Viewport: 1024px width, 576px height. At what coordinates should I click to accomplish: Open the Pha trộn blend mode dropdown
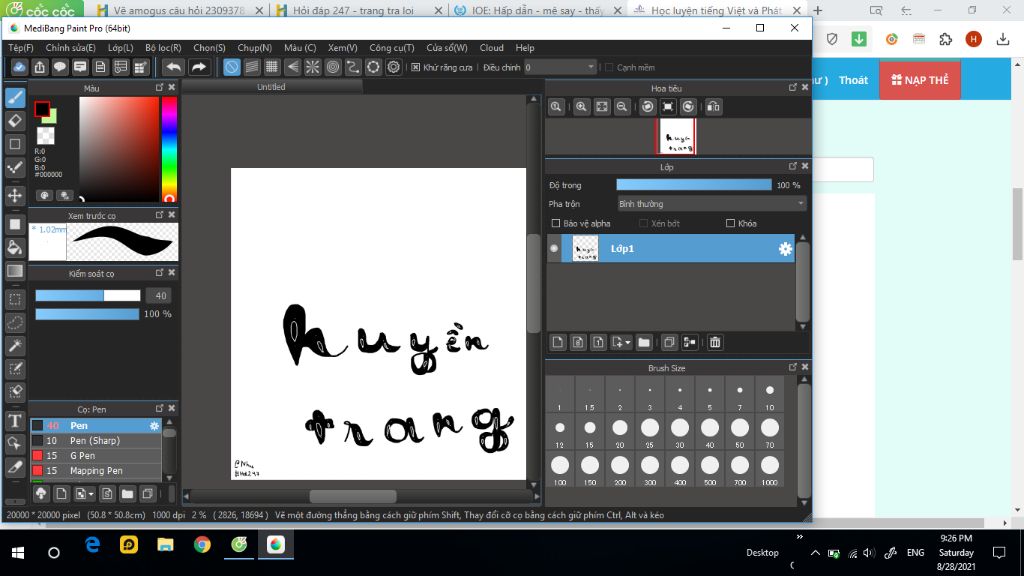711,204
